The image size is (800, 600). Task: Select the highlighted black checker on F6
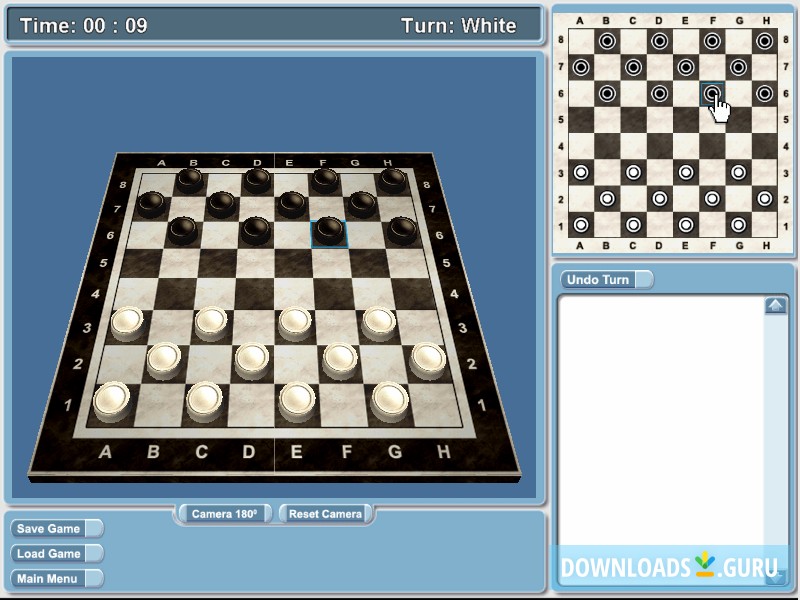(x=330, y=230)
